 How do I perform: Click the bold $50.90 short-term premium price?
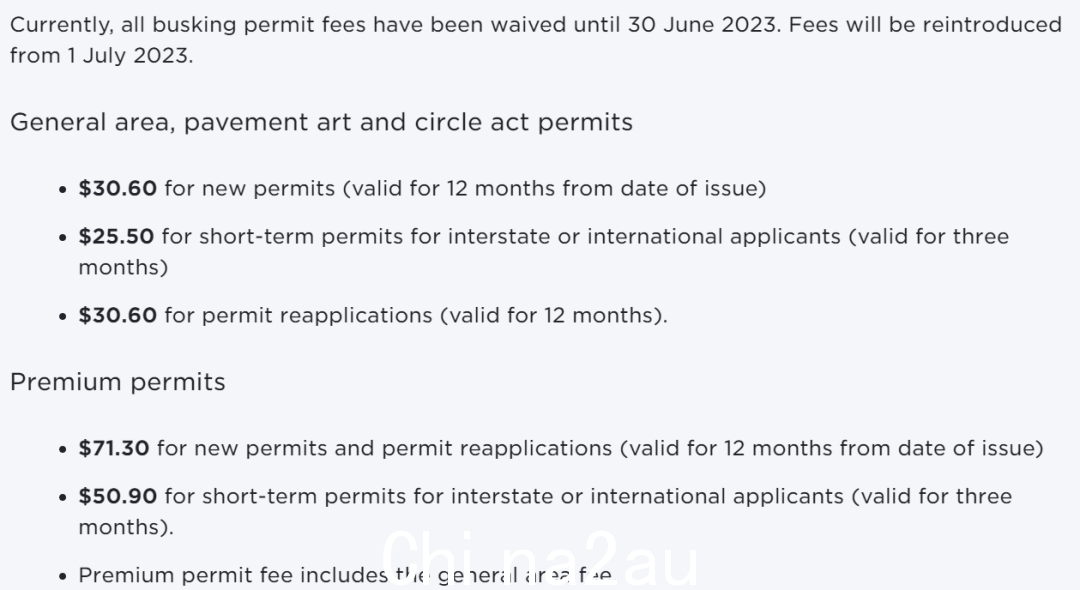(x=118, y=496)
